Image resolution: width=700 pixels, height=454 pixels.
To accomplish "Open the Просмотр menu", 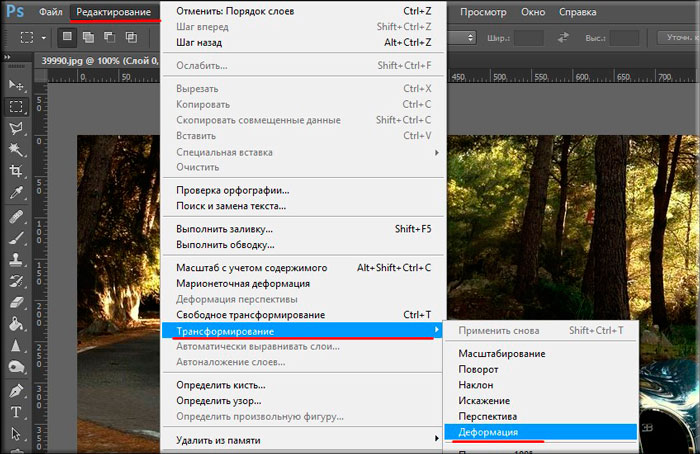I will 483,12.
